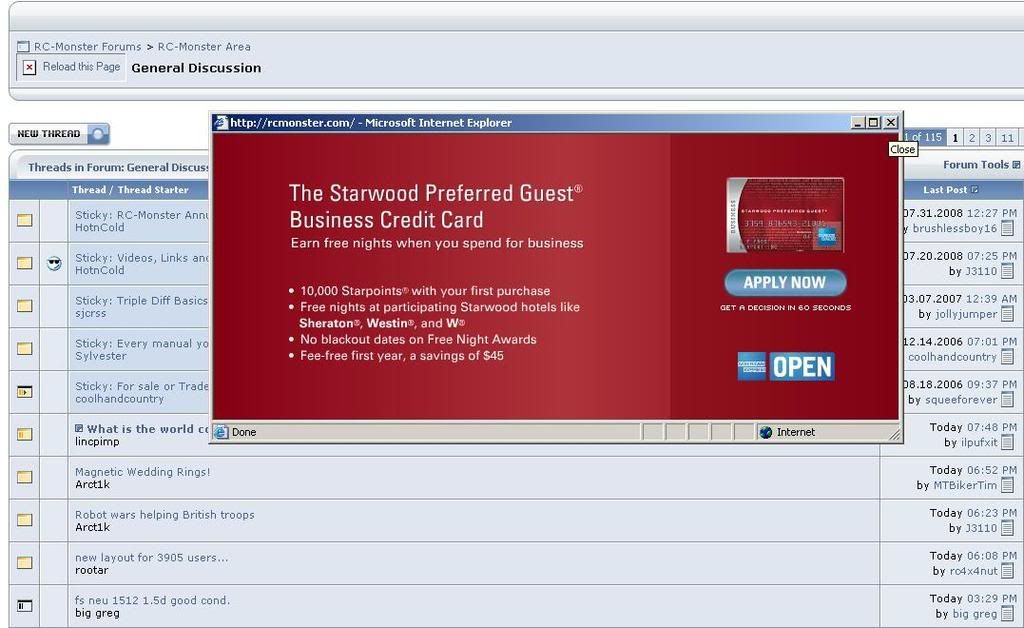Sort threads by Last Post column

pyautogui.click(x=945, y=189)
